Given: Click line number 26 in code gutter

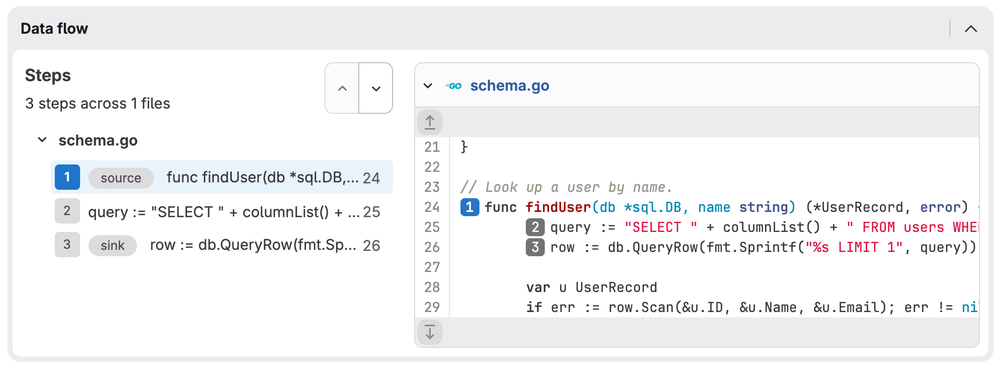Looking at the screenshot, I should click(x=432, y=247).
